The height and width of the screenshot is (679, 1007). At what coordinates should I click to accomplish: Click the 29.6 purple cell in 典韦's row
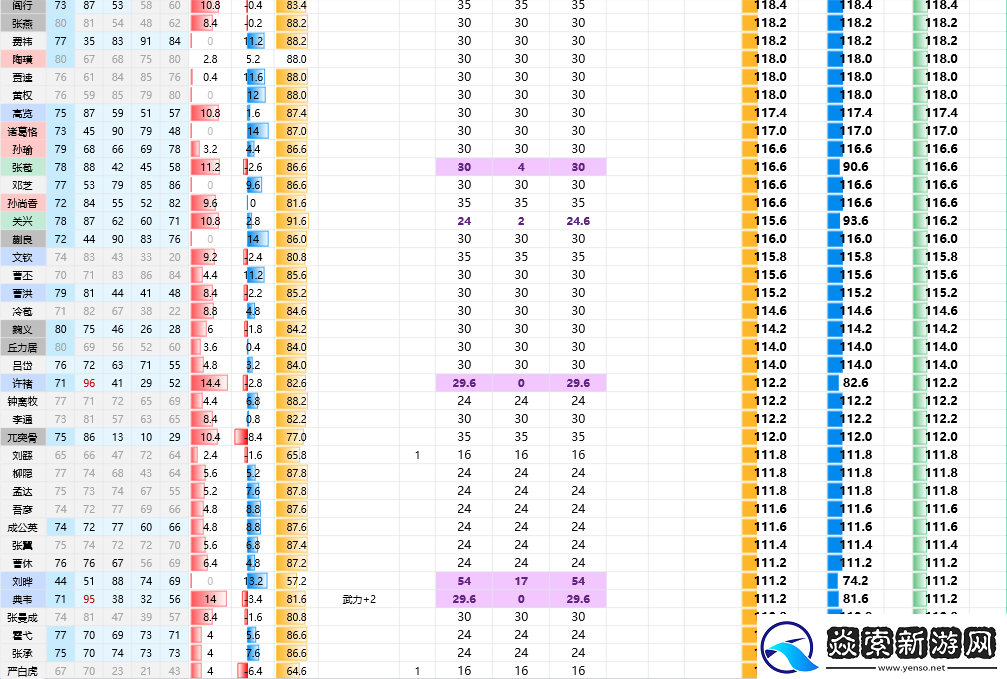pos(464,599)
